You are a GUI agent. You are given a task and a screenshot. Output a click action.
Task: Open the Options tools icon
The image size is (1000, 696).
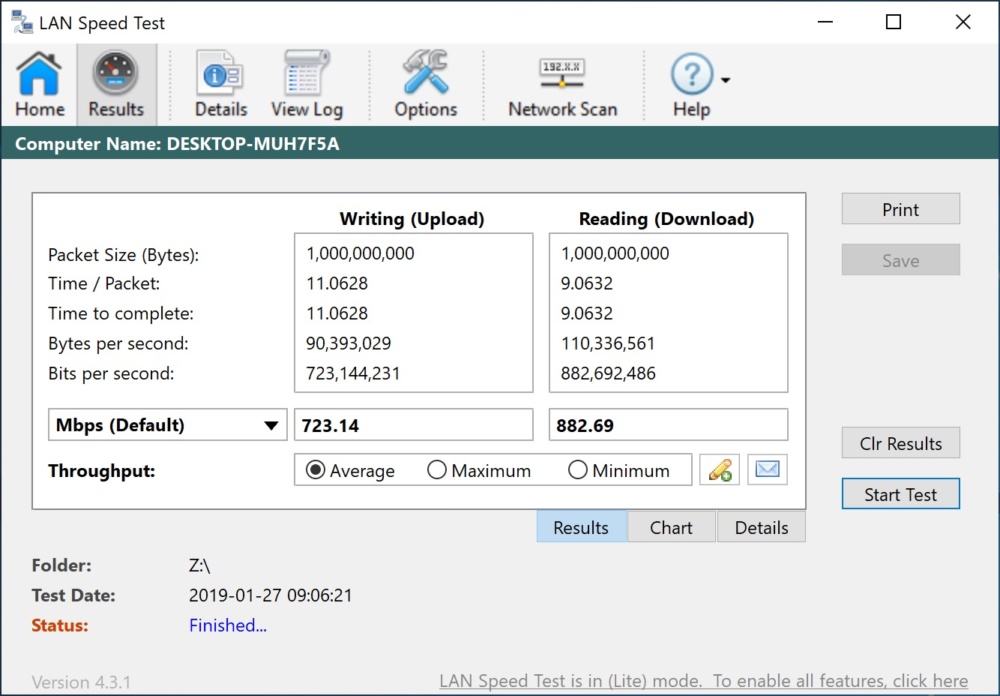425,84
